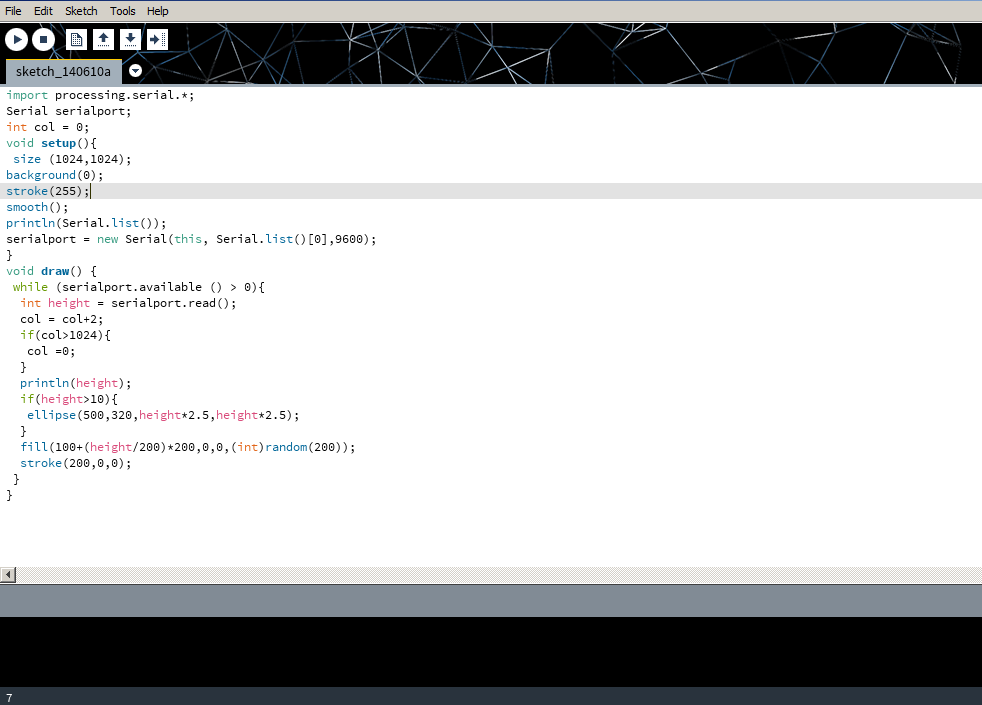
Task: Click the 'ellipse(500,320' line
Action: 163,415
